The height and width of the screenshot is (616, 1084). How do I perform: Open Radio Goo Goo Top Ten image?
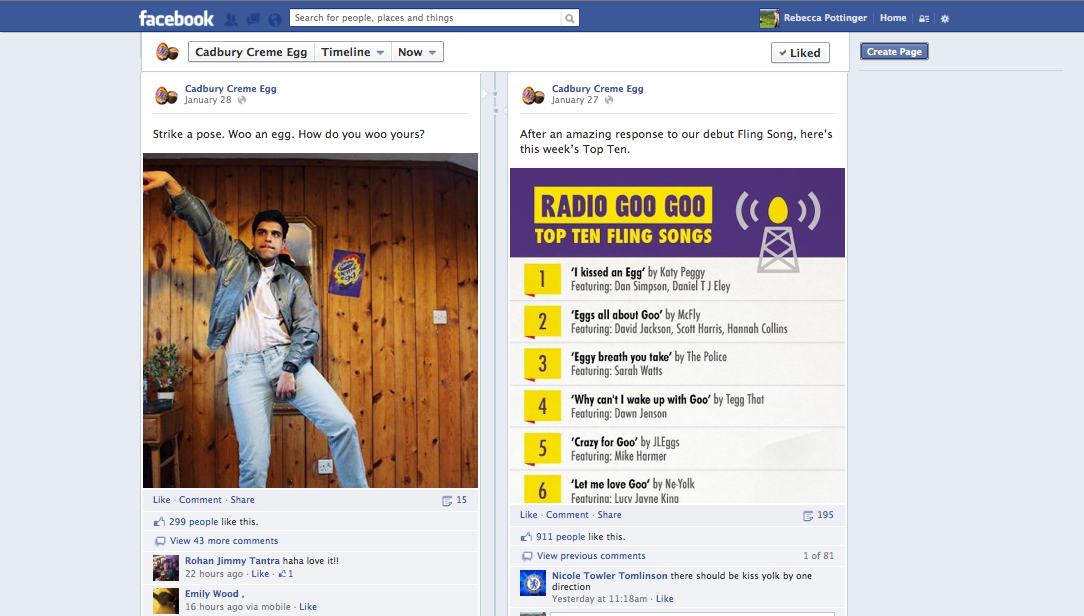678,335
